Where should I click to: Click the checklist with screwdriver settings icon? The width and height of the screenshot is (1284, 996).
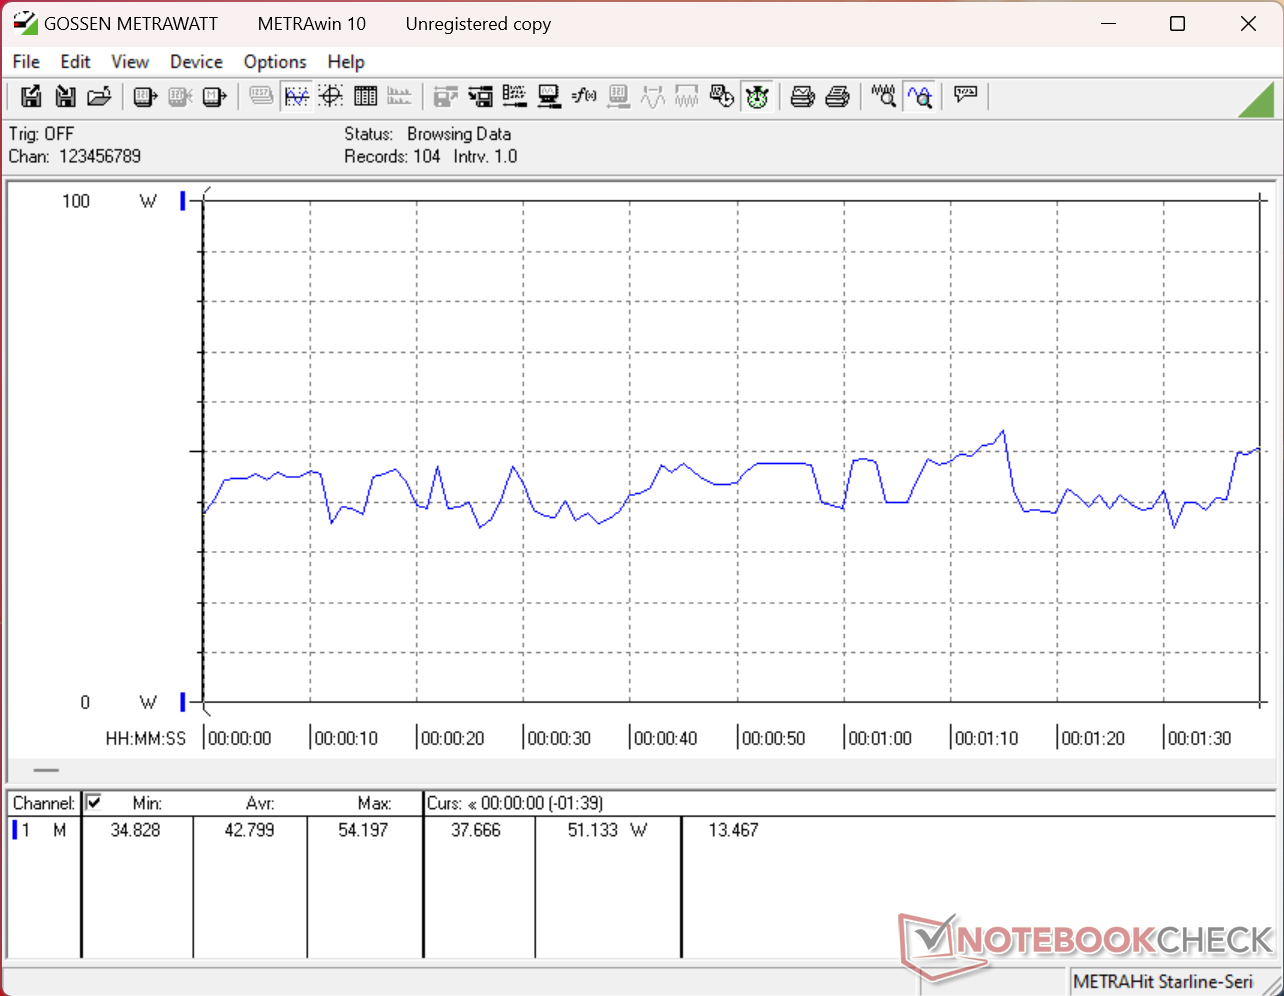[515, 97]
